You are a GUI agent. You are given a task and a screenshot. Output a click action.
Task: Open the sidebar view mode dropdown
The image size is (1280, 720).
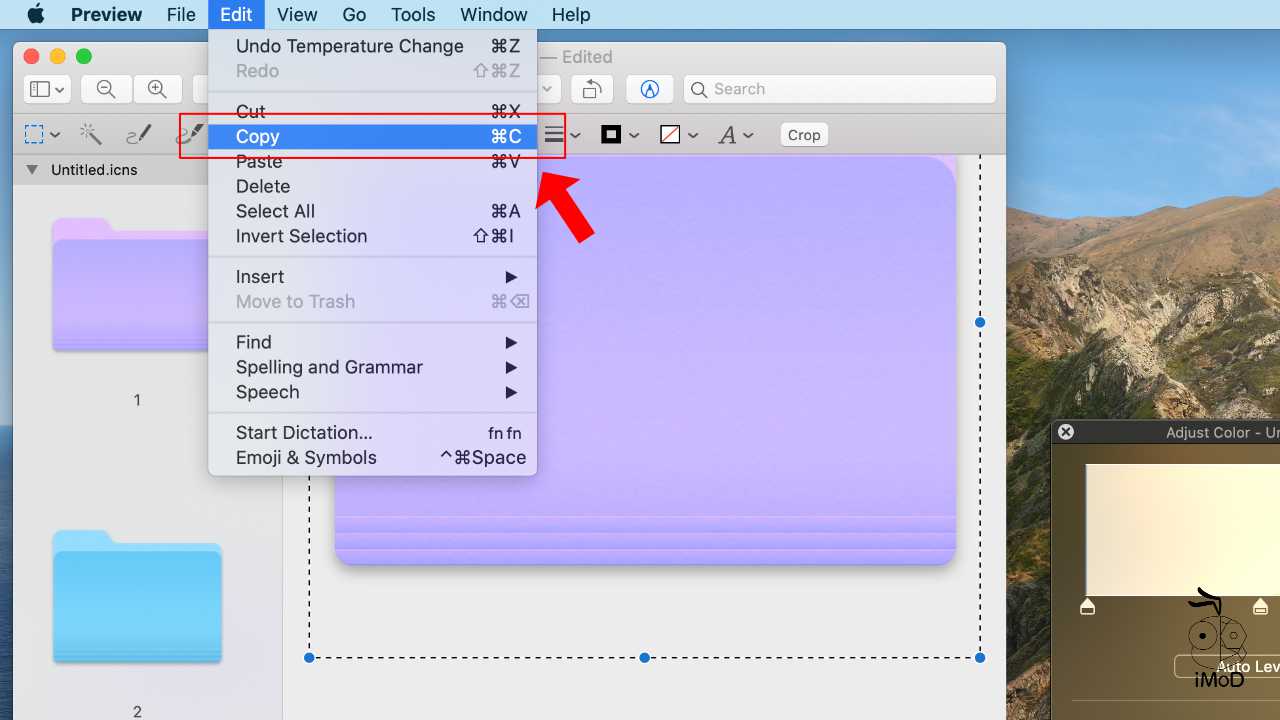click(x=47, y=89)
